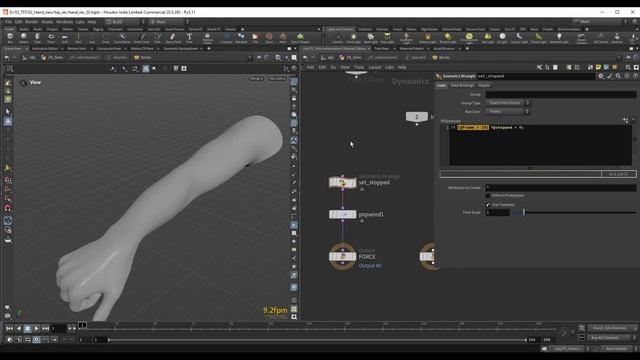The height and width of the screenshot is (360, 640).
Task: Add an Ambient Light from the shelf
Action: click(x=559, y=38)
